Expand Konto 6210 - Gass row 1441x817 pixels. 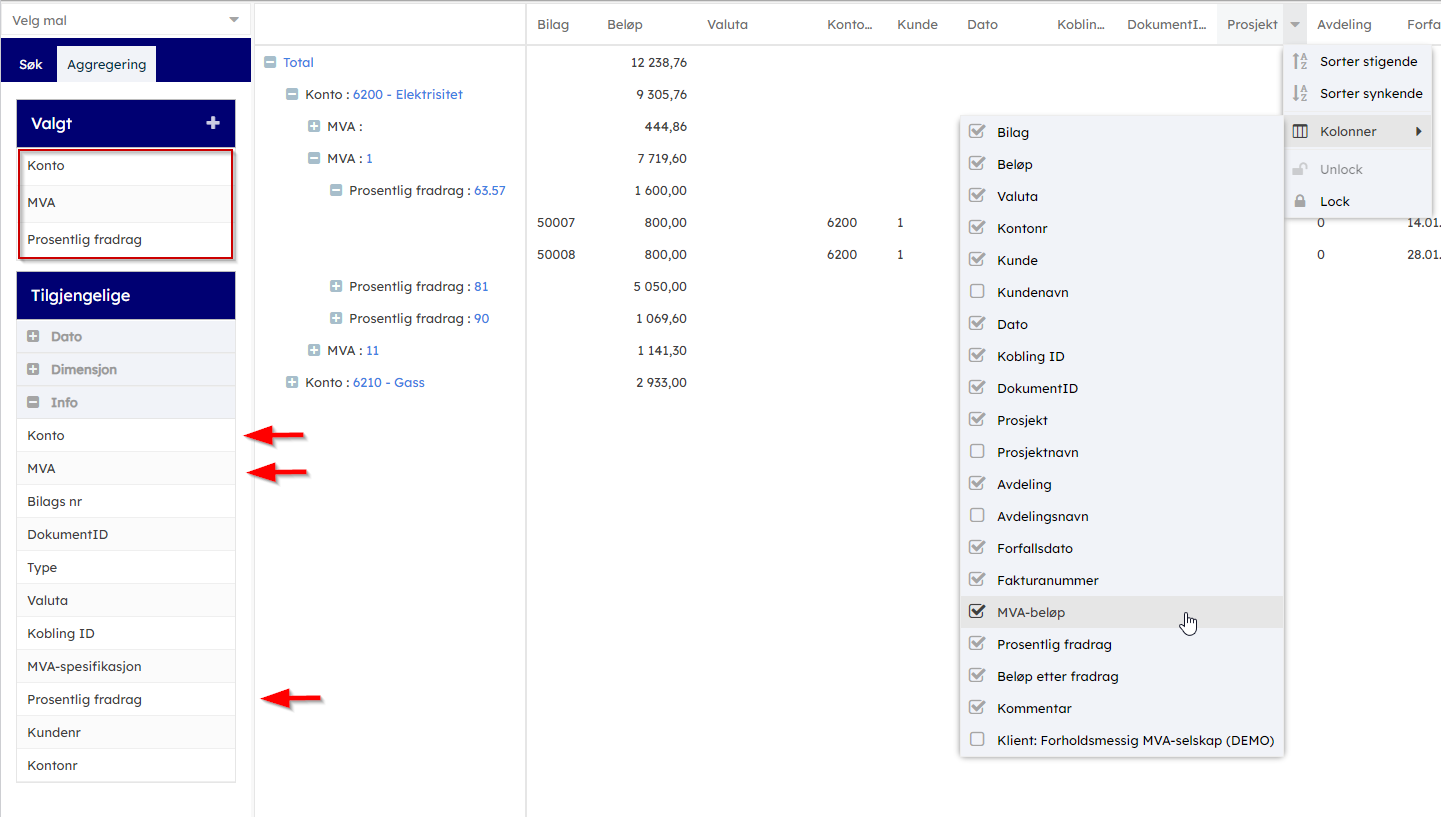(x=292, y=382)
